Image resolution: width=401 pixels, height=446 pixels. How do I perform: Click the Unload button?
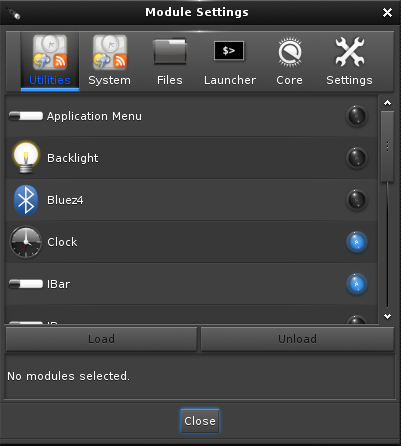(297, 339)
